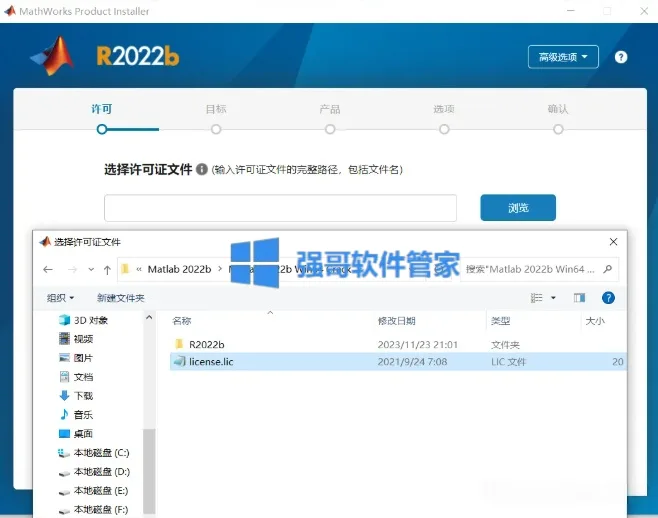The width and height of the screenshot is (658, 518).
Task: Select the 目标 step tab
Action: click(x=216, y=109)
